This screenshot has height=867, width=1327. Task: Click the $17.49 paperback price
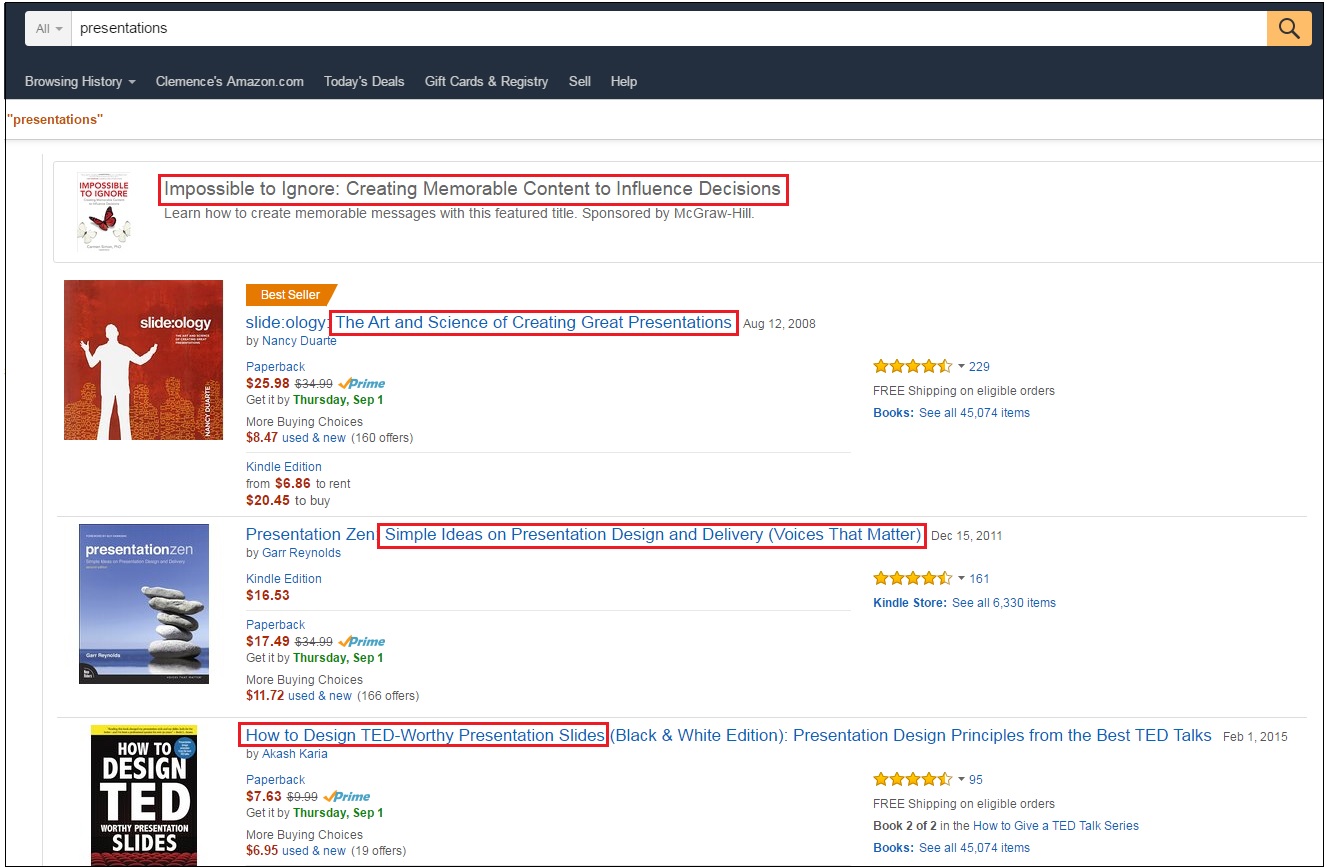[x=268, y=641]
